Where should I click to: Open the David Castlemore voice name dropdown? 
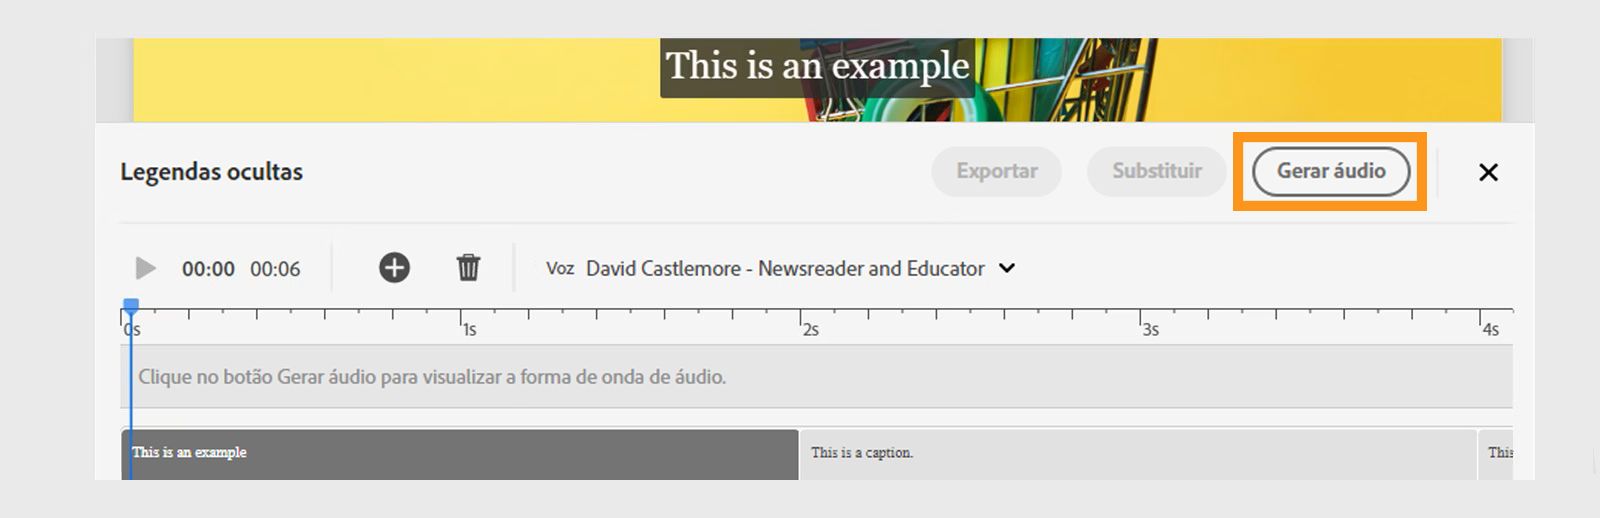click(785, 268)
